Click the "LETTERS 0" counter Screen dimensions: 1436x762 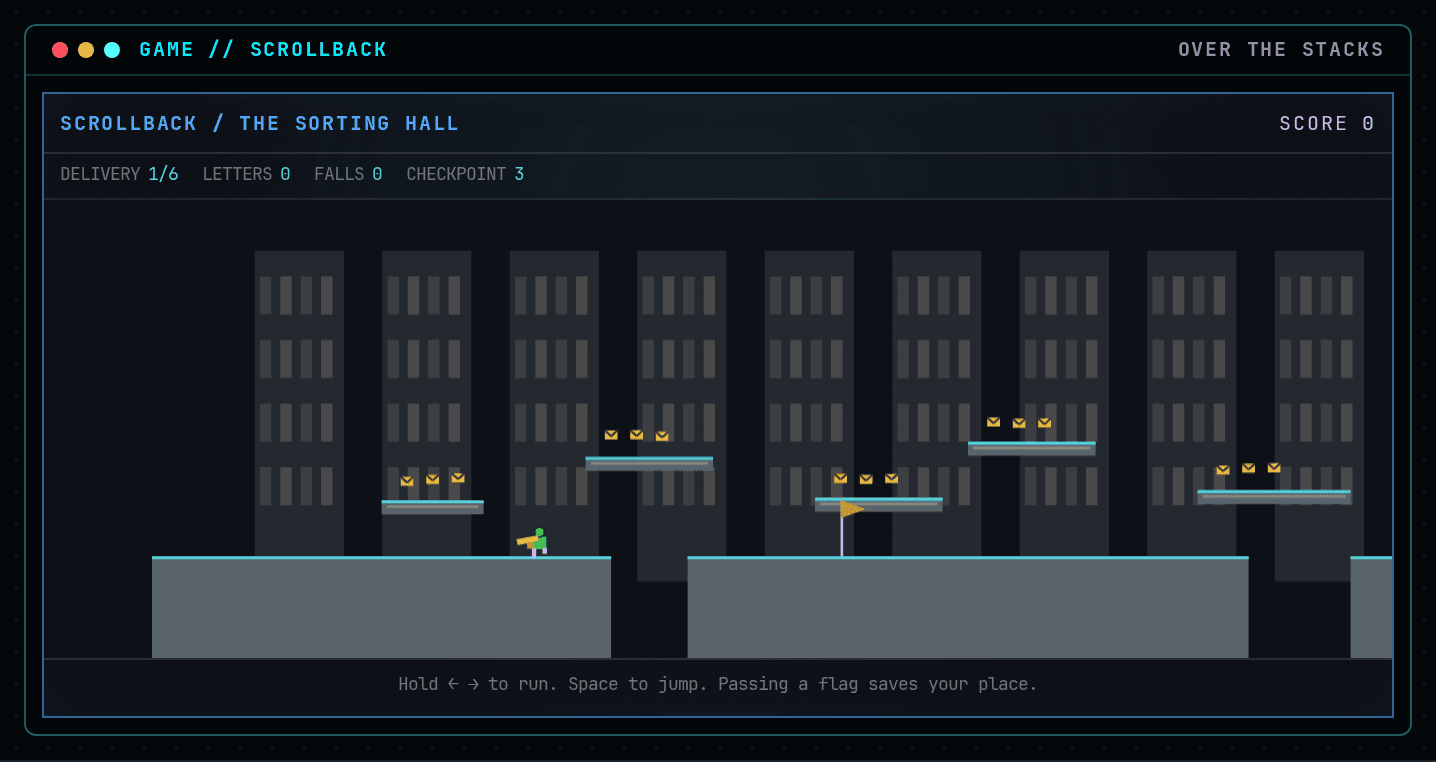coord(246,174)
